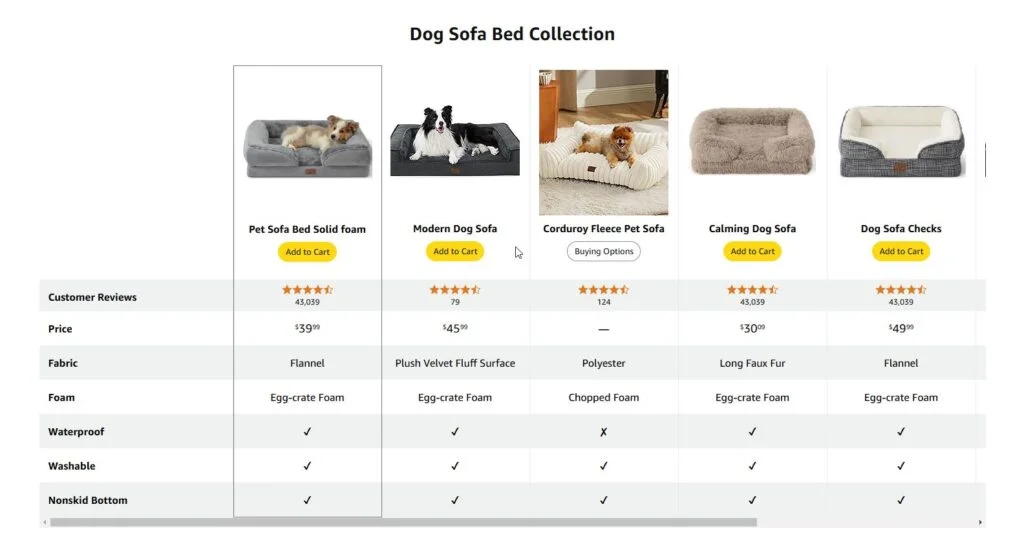Open the Calming Dog Sofa title link
The image size is (1024, 542).
[x=752, y=229]
